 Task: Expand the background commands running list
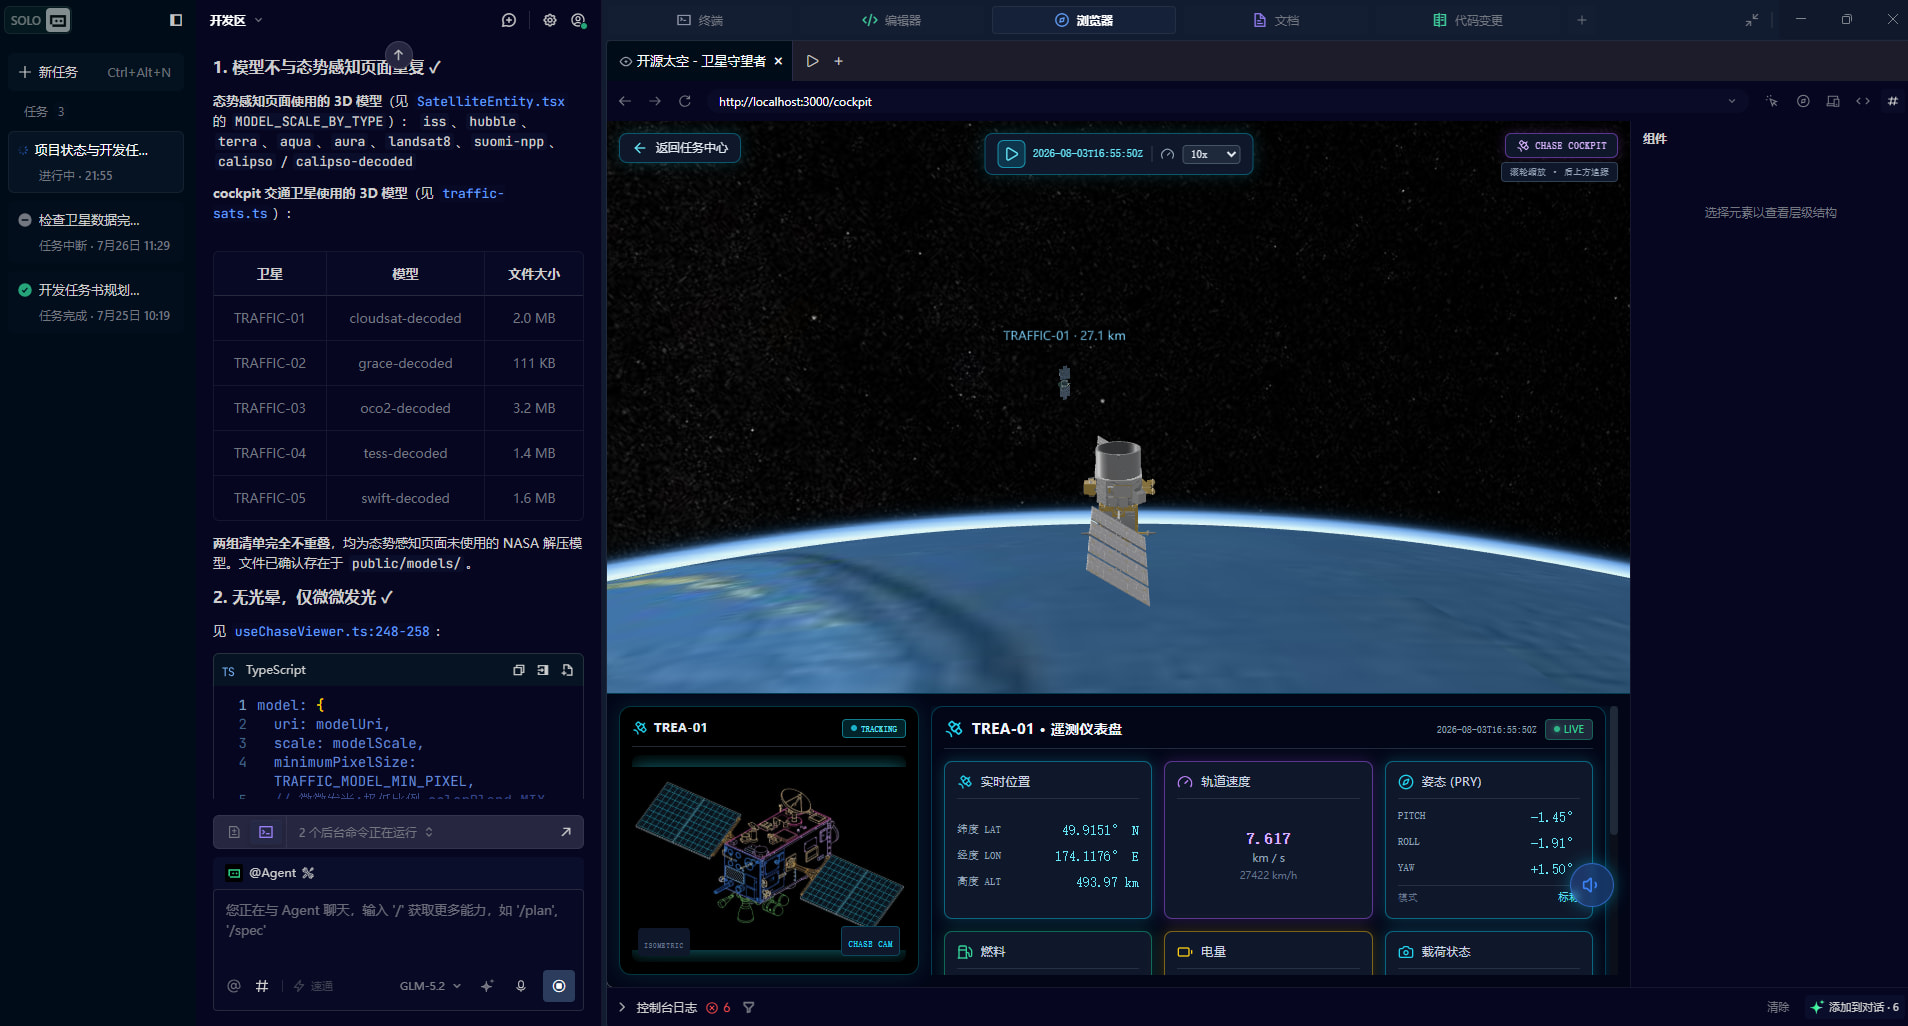point(366,832)
